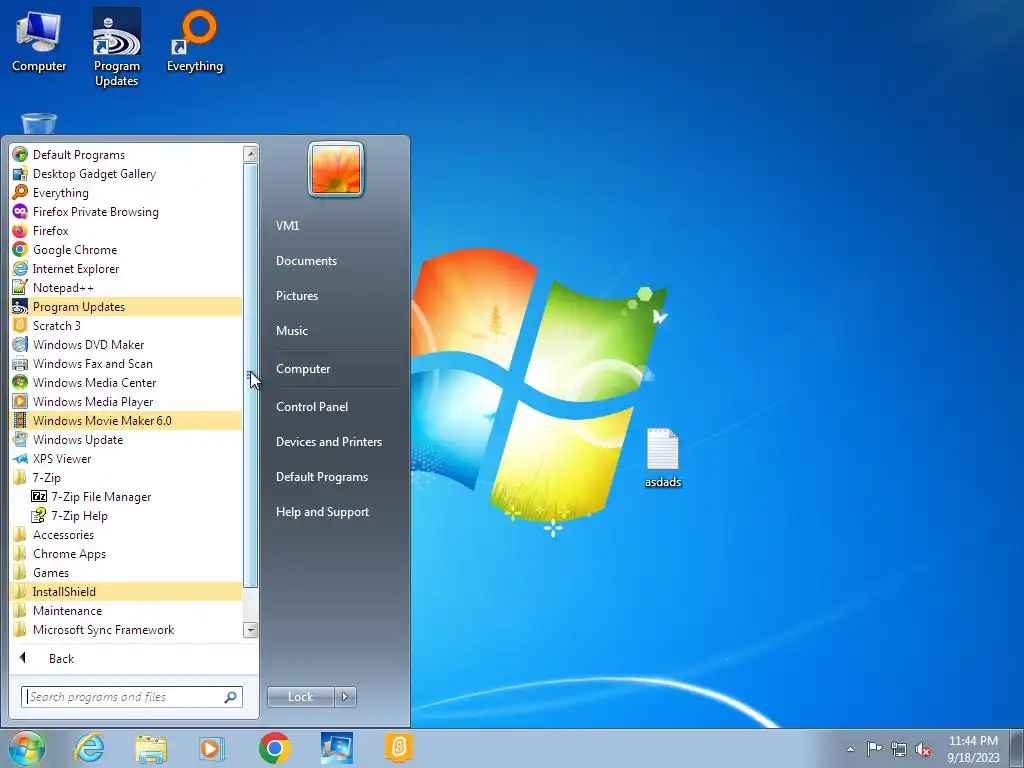
Task: Open Devices and Printers
Action: [336, 441]
